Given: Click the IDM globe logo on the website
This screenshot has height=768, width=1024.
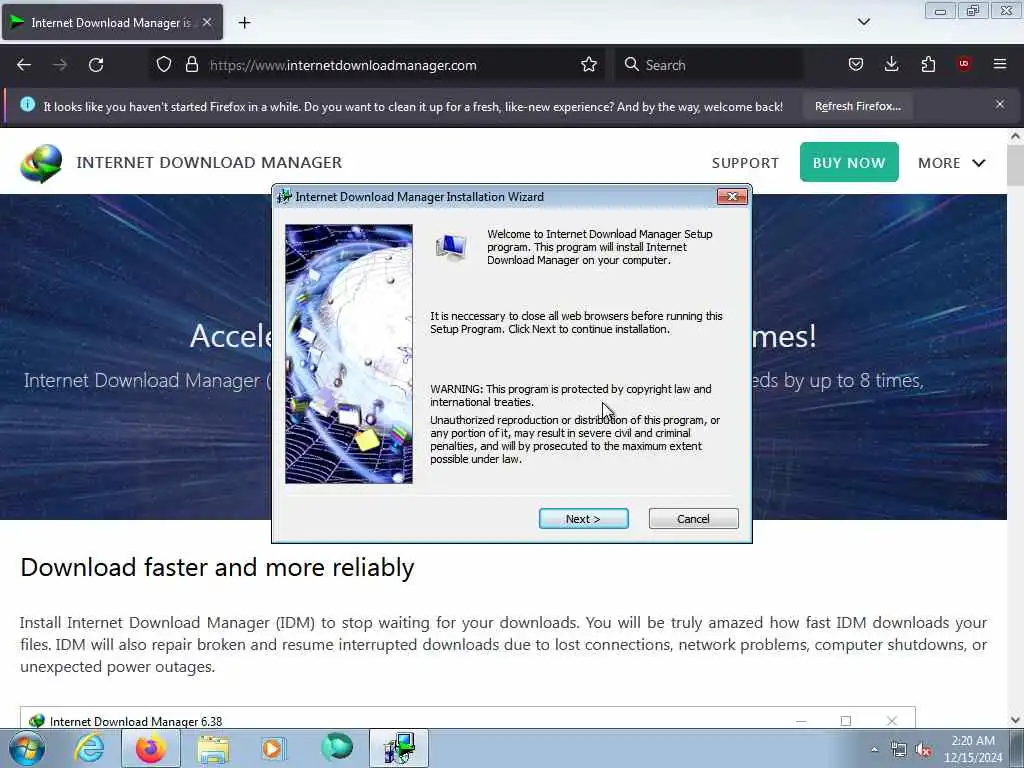Looking at the screenshot, I should [x=41, y=163].
